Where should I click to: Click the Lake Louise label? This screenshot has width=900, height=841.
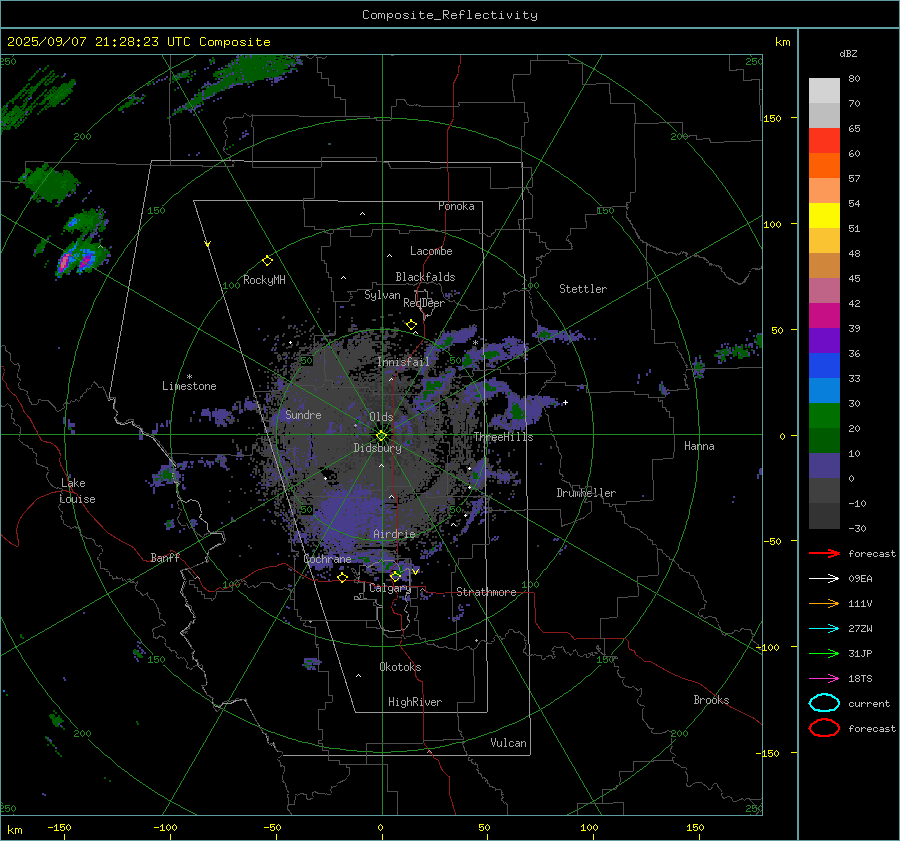tap(78, 491)
